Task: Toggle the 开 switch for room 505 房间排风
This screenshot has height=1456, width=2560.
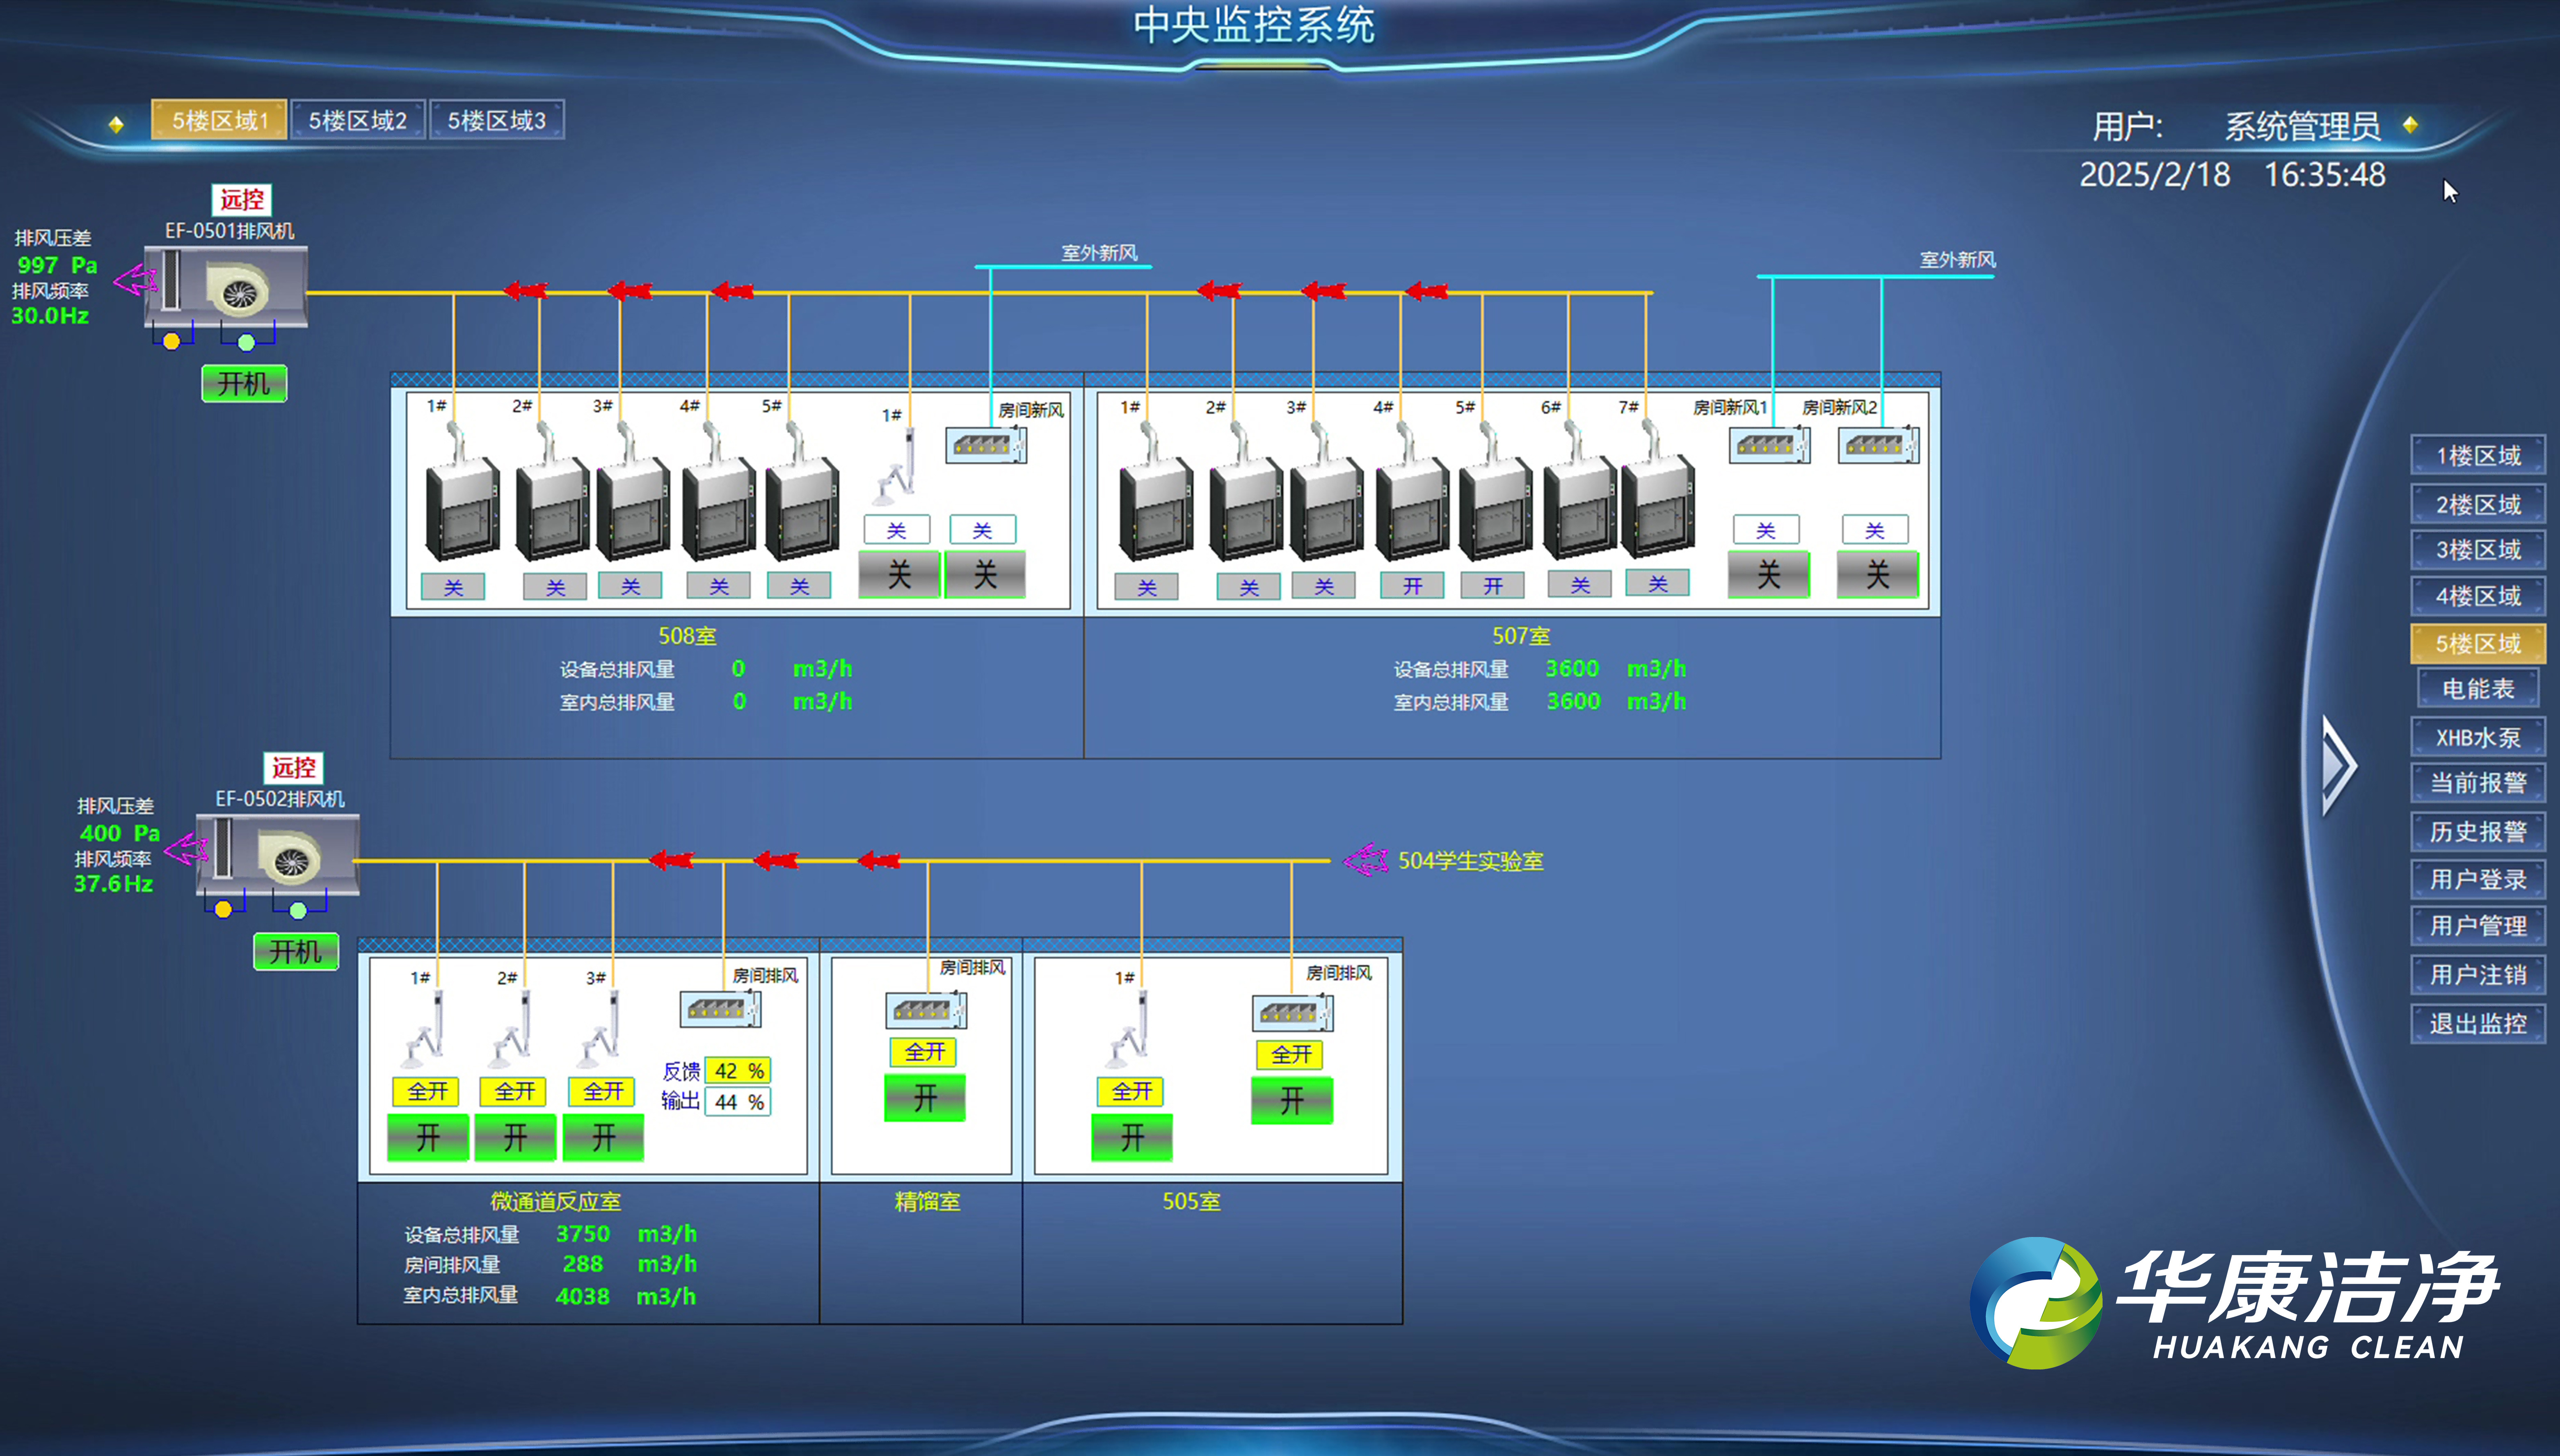Action: 1292,1100
